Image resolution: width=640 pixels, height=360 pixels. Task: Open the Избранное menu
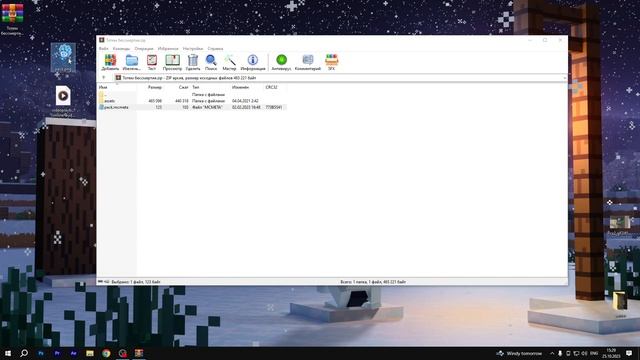(x=168, y=49)
